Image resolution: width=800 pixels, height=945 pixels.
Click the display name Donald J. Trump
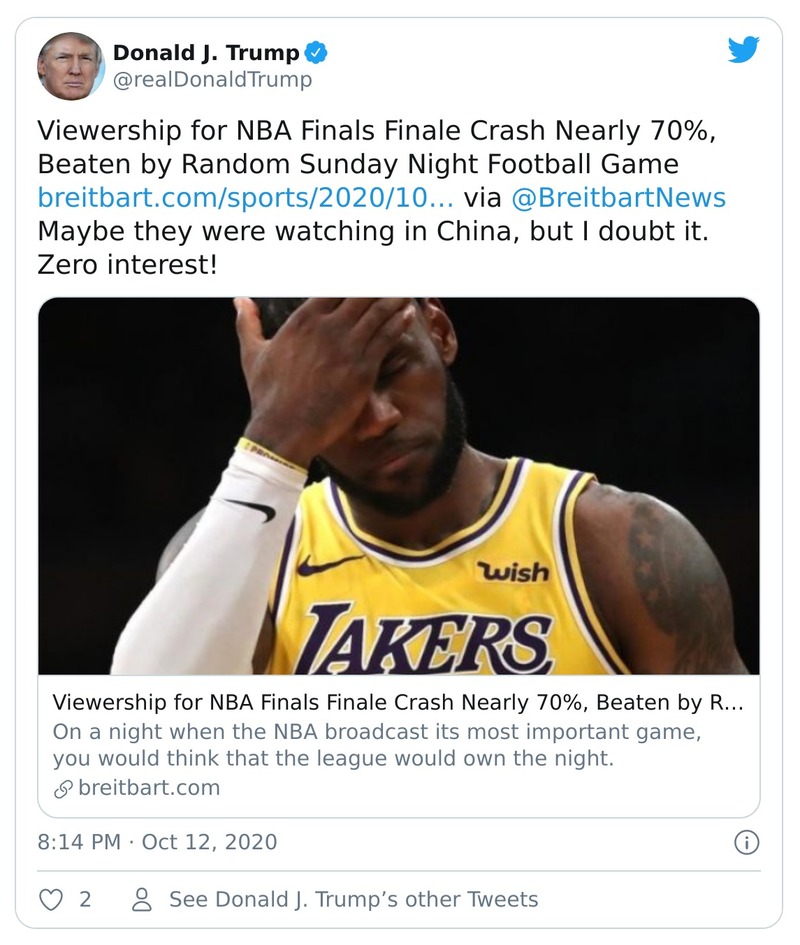coord(207,52)
